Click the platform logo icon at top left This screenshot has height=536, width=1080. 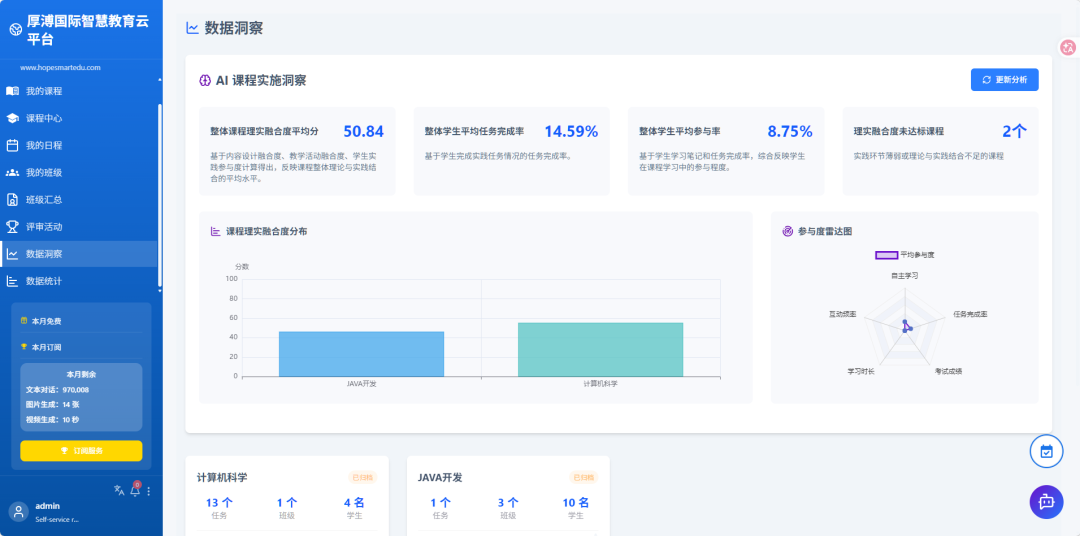(x=15, y=30)
